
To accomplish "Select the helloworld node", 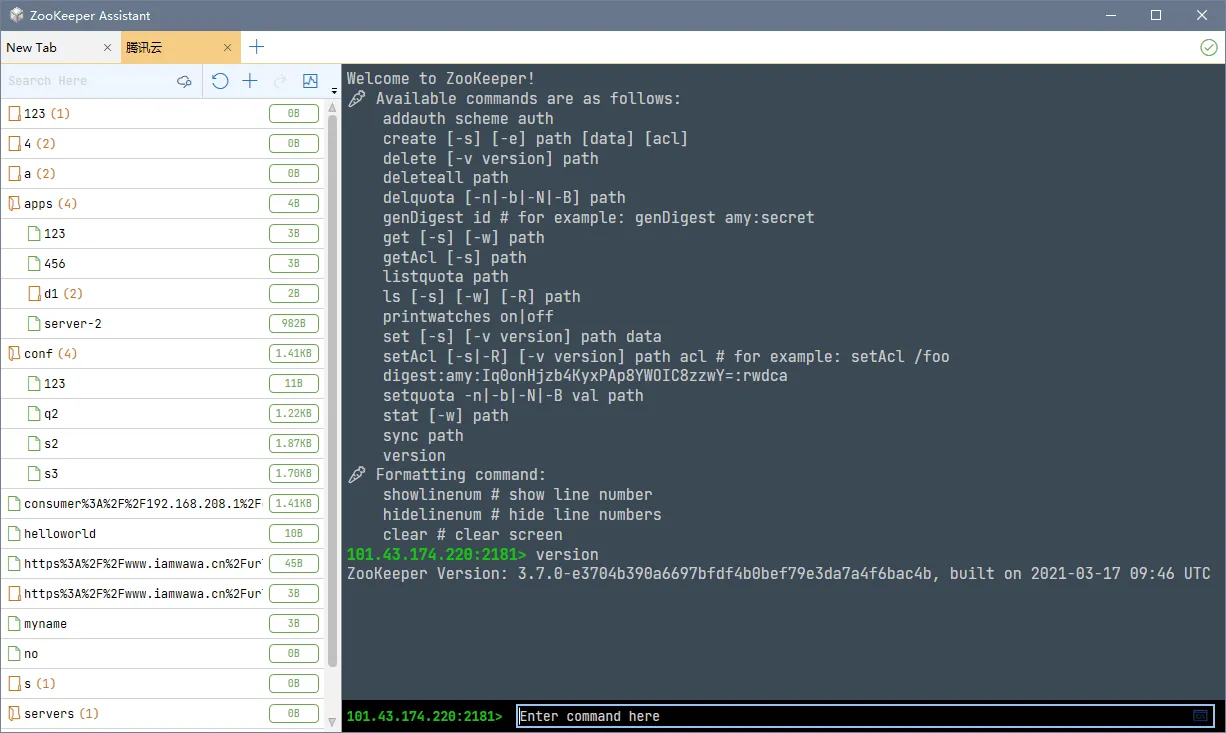I will [x=162, y=534].
